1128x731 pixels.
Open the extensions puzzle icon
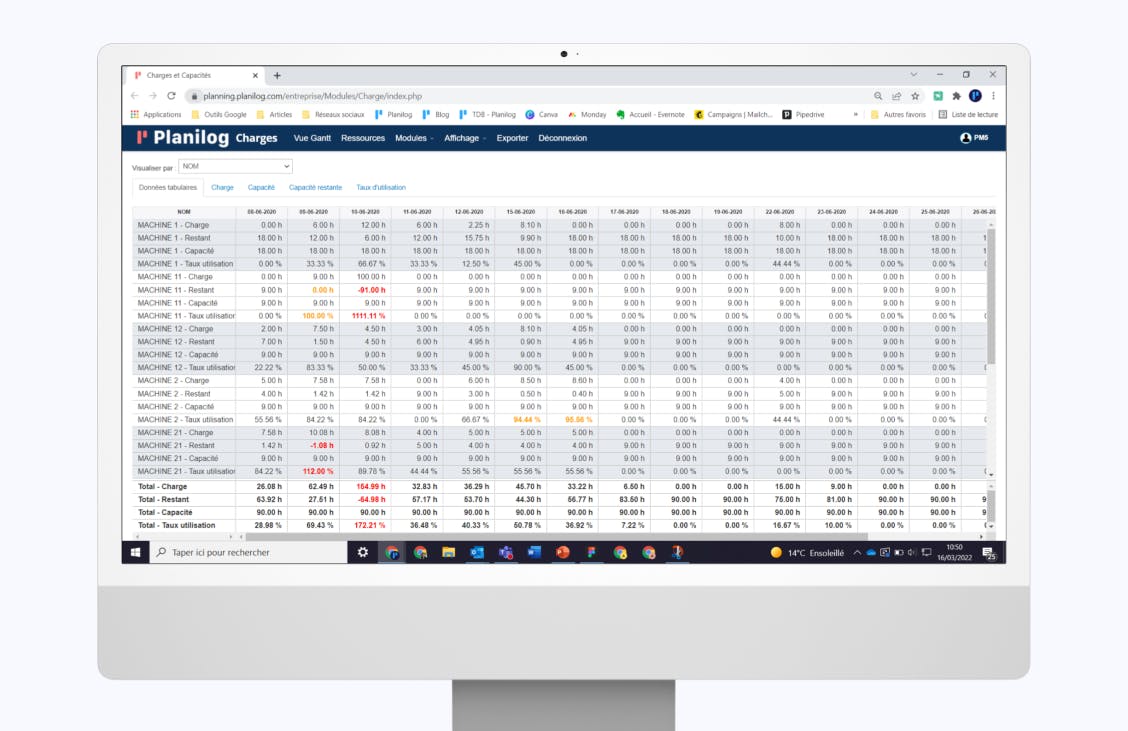click(956, 96)
